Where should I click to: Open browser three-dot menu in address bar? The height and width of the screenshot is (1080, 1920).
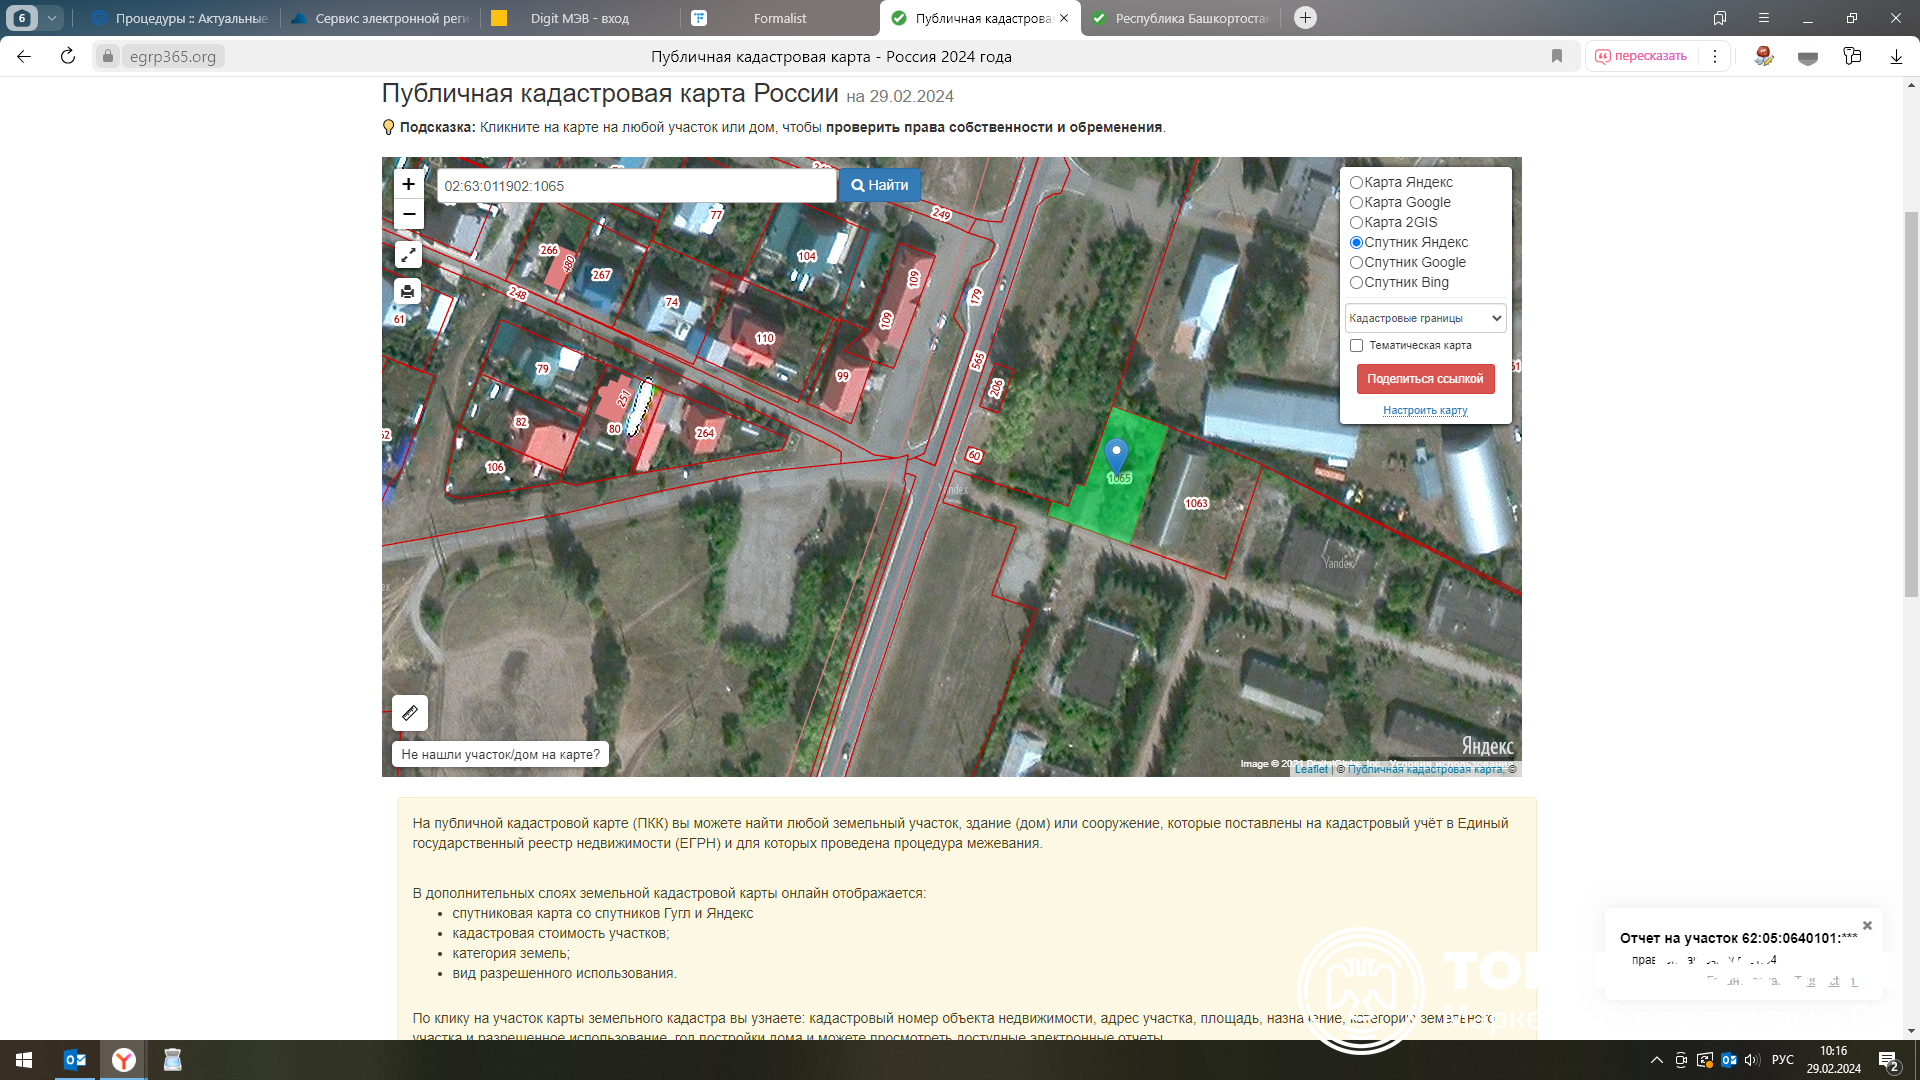1715,56
